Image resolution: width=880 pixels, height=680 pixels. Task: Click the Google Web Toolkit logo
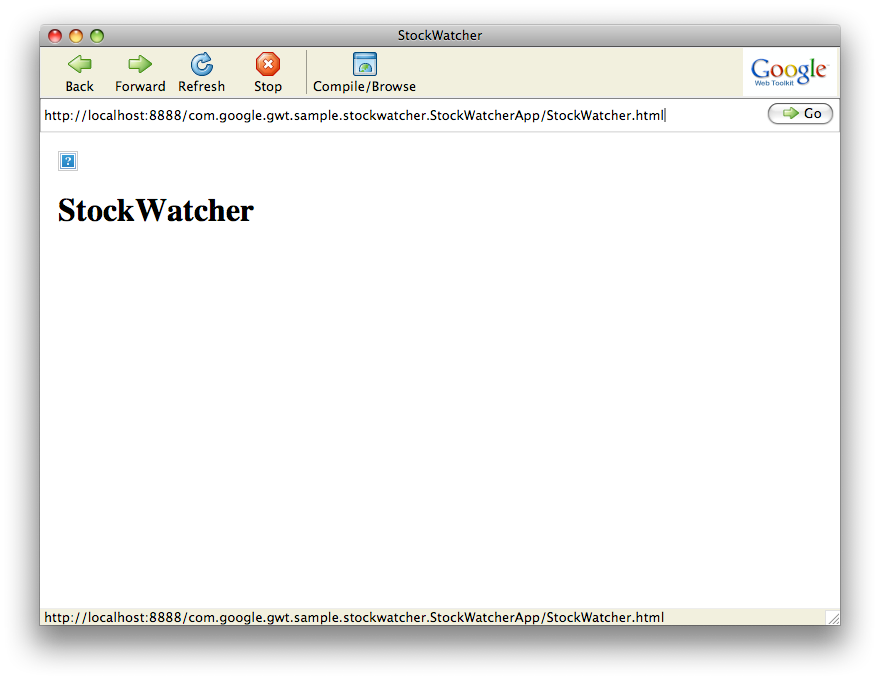click(x=789, y=72)
